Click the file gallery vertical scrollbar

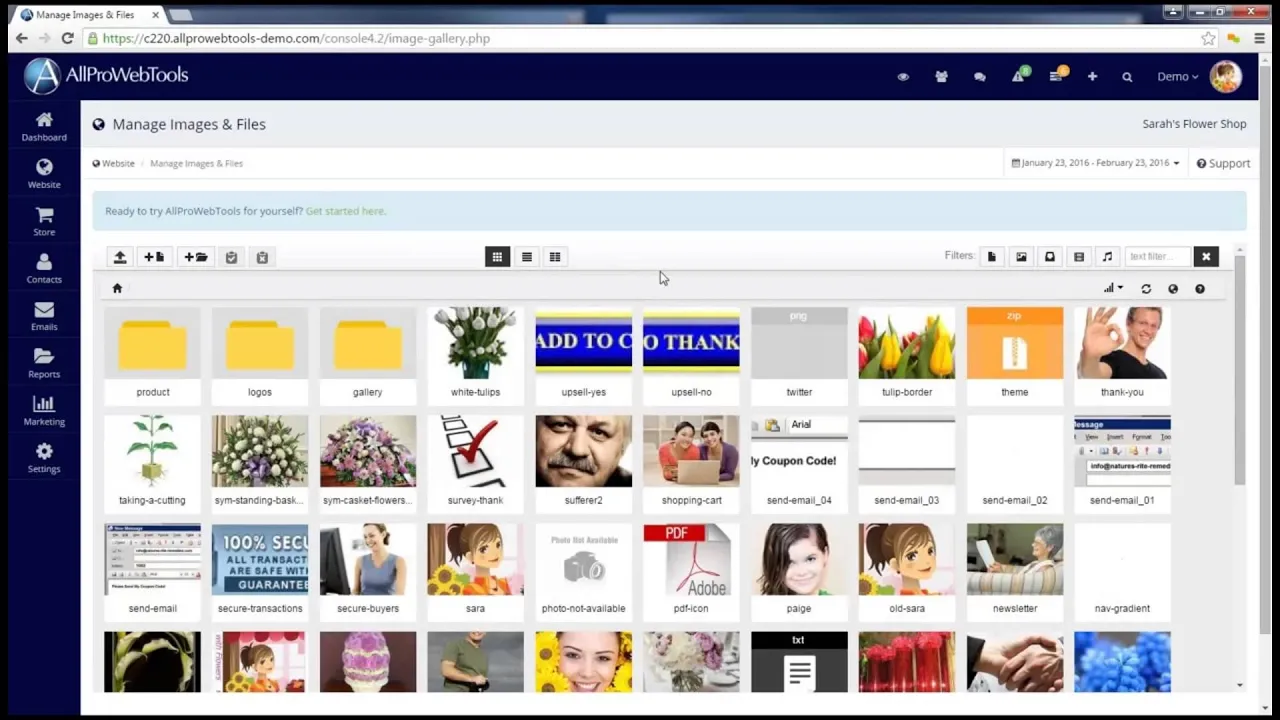coord(1240,370)
